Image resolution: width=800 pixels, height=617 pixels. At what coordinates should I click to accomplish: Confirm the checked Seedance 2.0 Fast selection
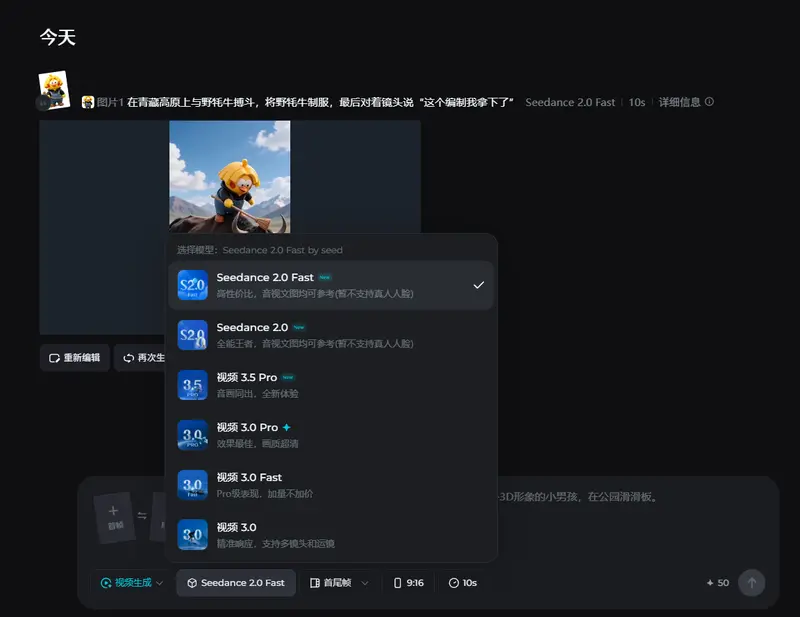pyautogui.click(x=478, y=284)
